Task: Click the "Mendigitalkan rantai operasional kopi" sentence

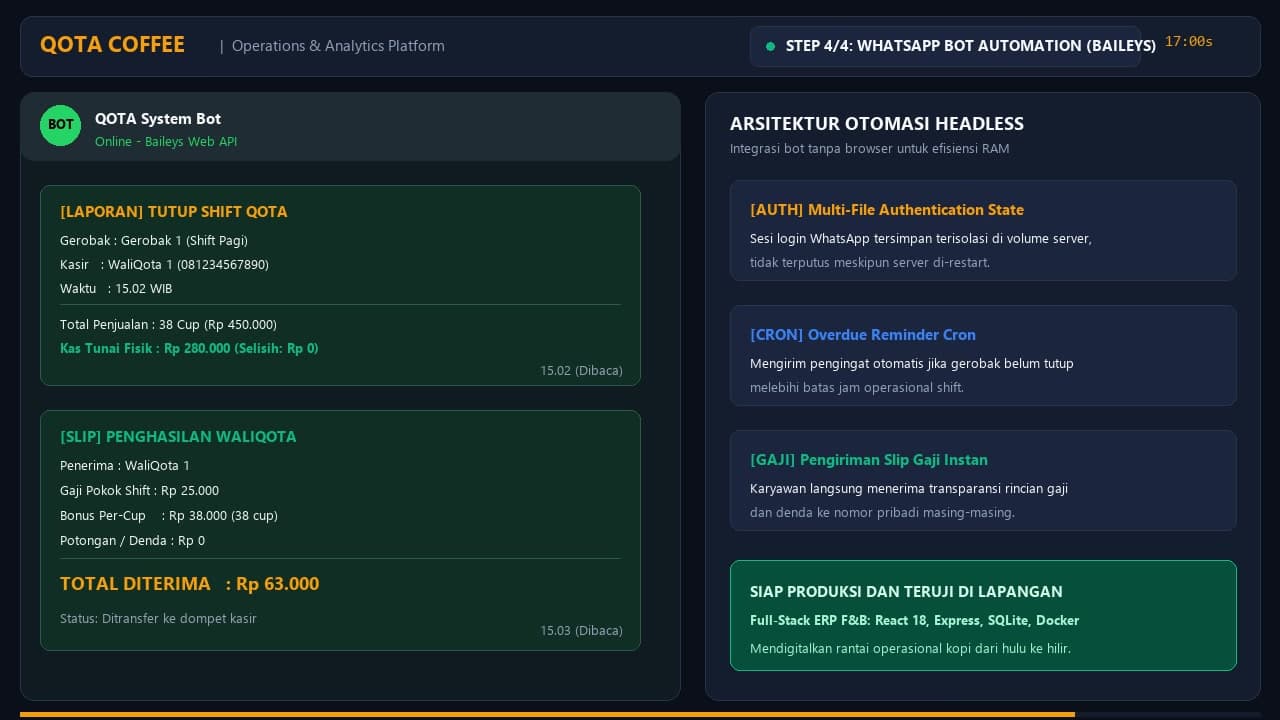Action: coord(910,649)
